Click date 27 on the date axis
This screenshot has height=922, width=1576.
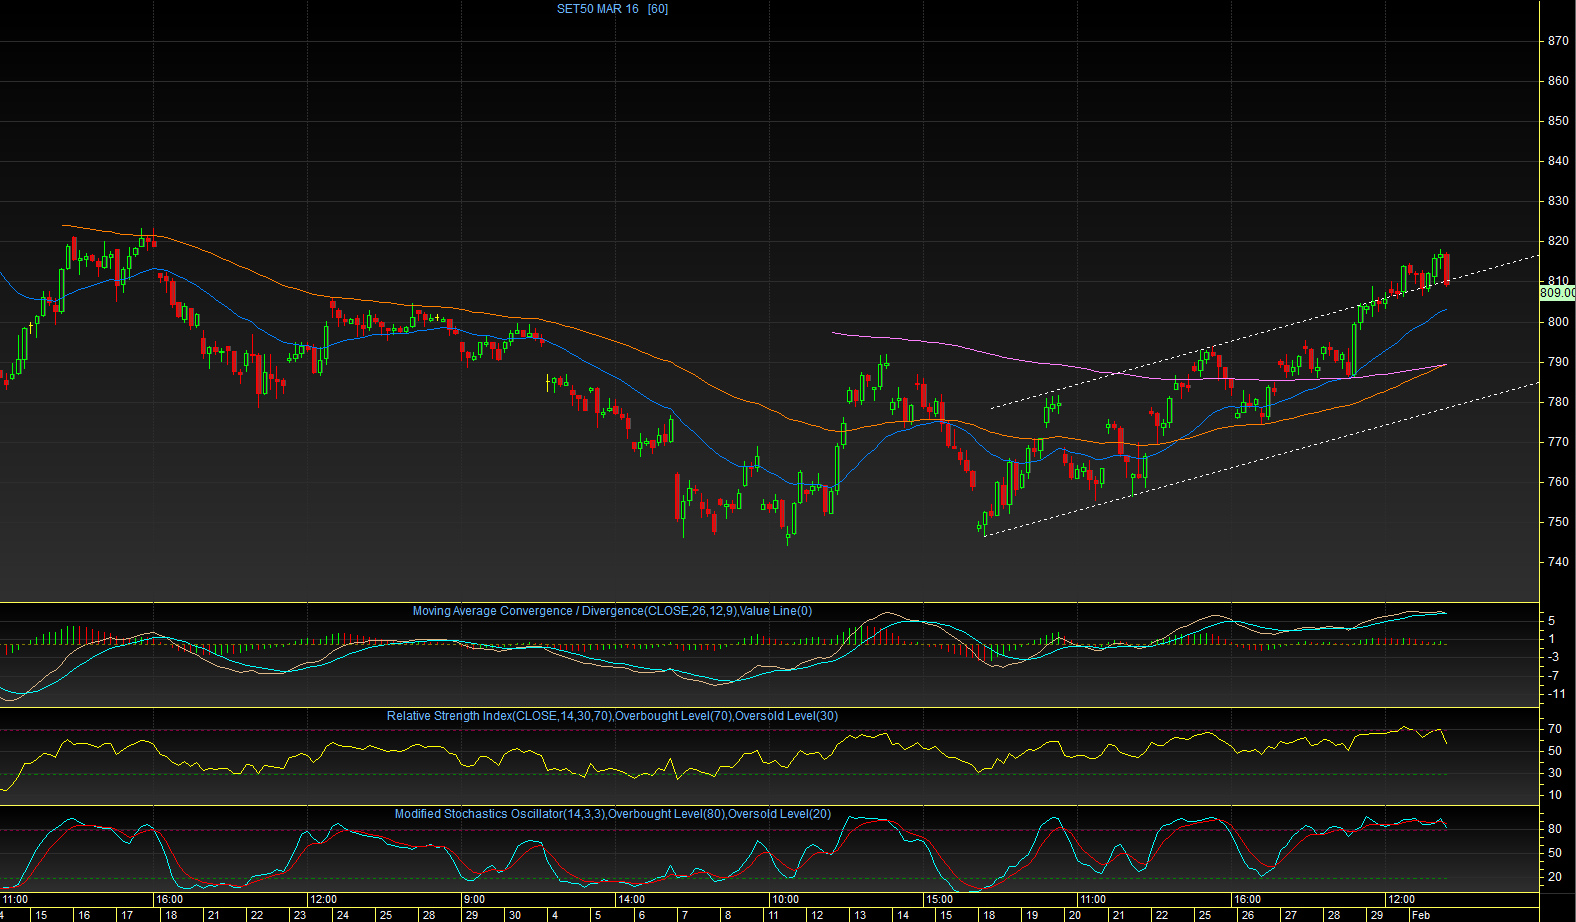pos(1290,915)
